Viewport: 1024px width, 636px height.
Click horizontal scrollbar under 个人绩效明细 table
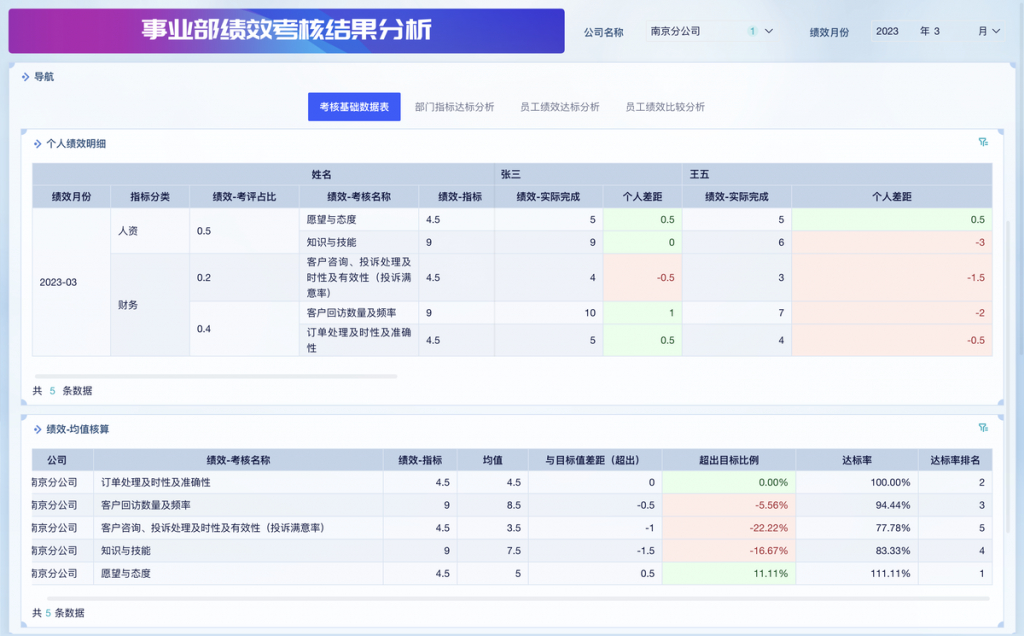point(215,376)
